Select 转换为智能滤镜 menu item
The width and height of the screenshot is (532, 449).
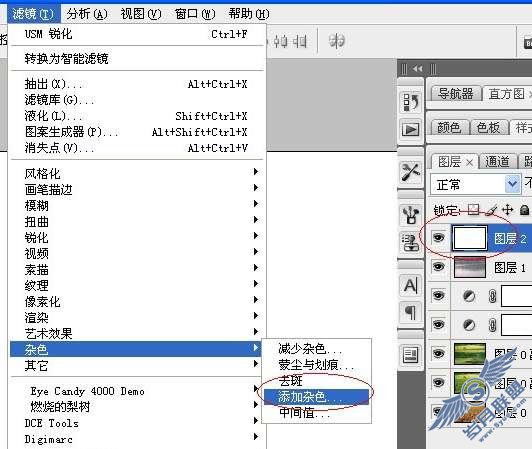[x=136, y=58]
